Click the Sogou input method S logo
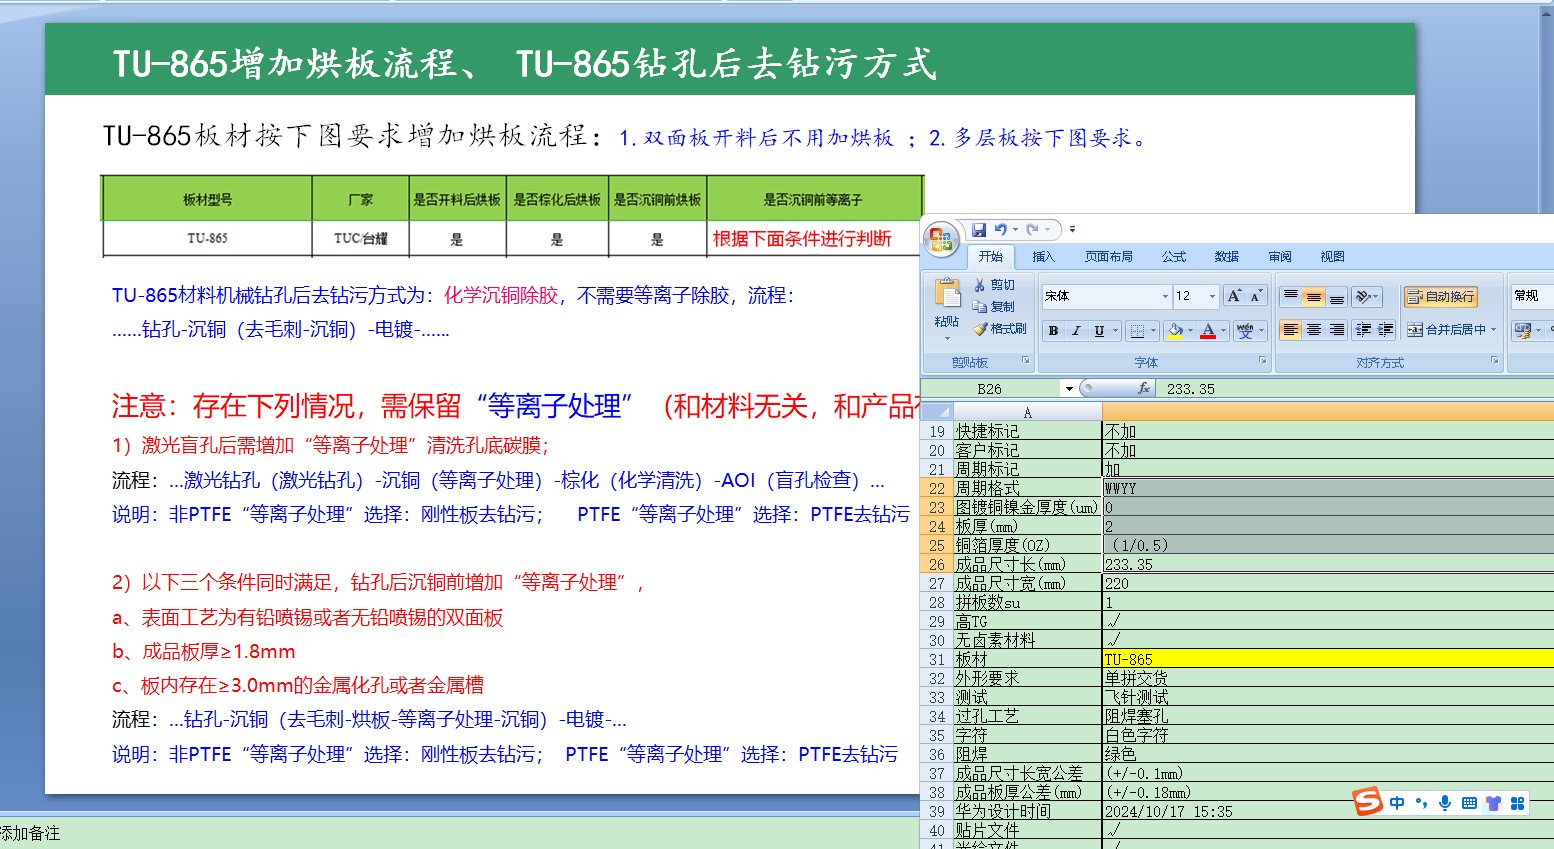The image size is (1554, 849). 1367,801
